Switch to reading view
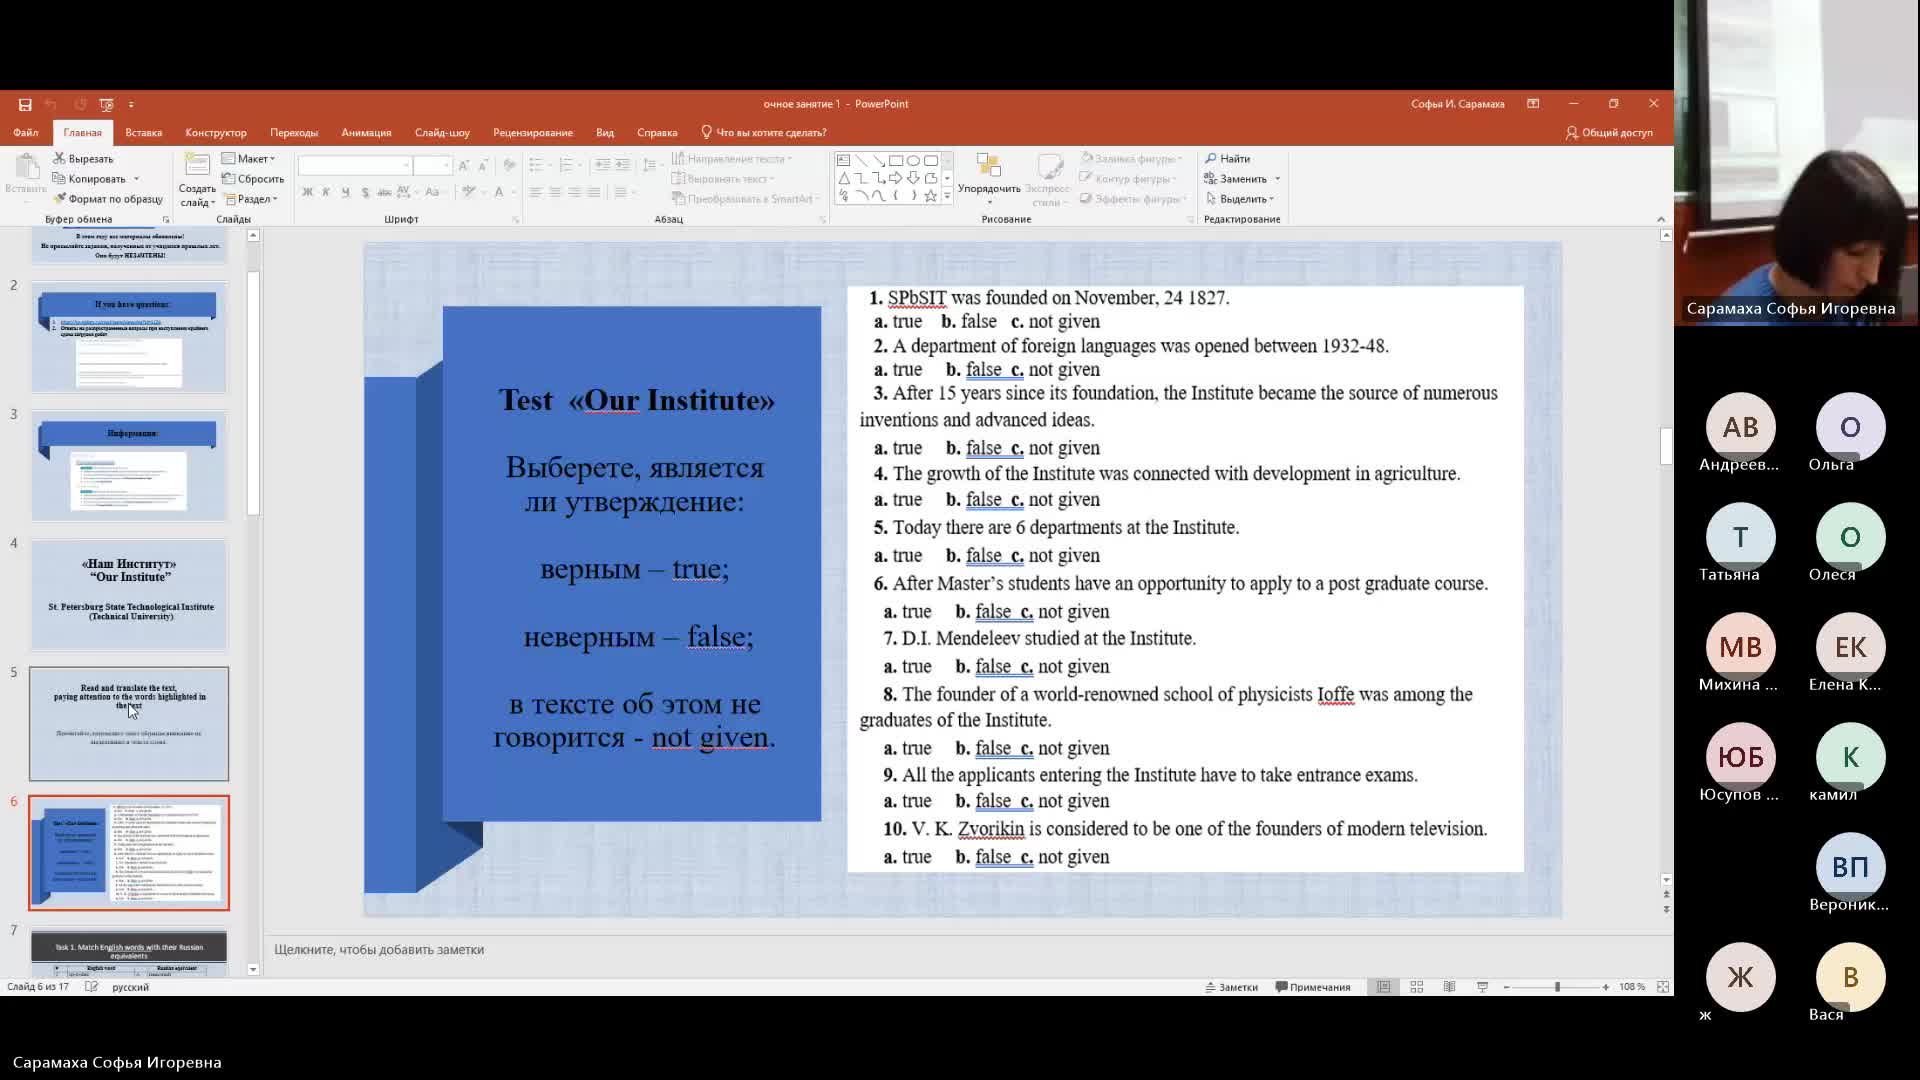This screenshot has width=1920, height=1080. (x=1450, y=987)
